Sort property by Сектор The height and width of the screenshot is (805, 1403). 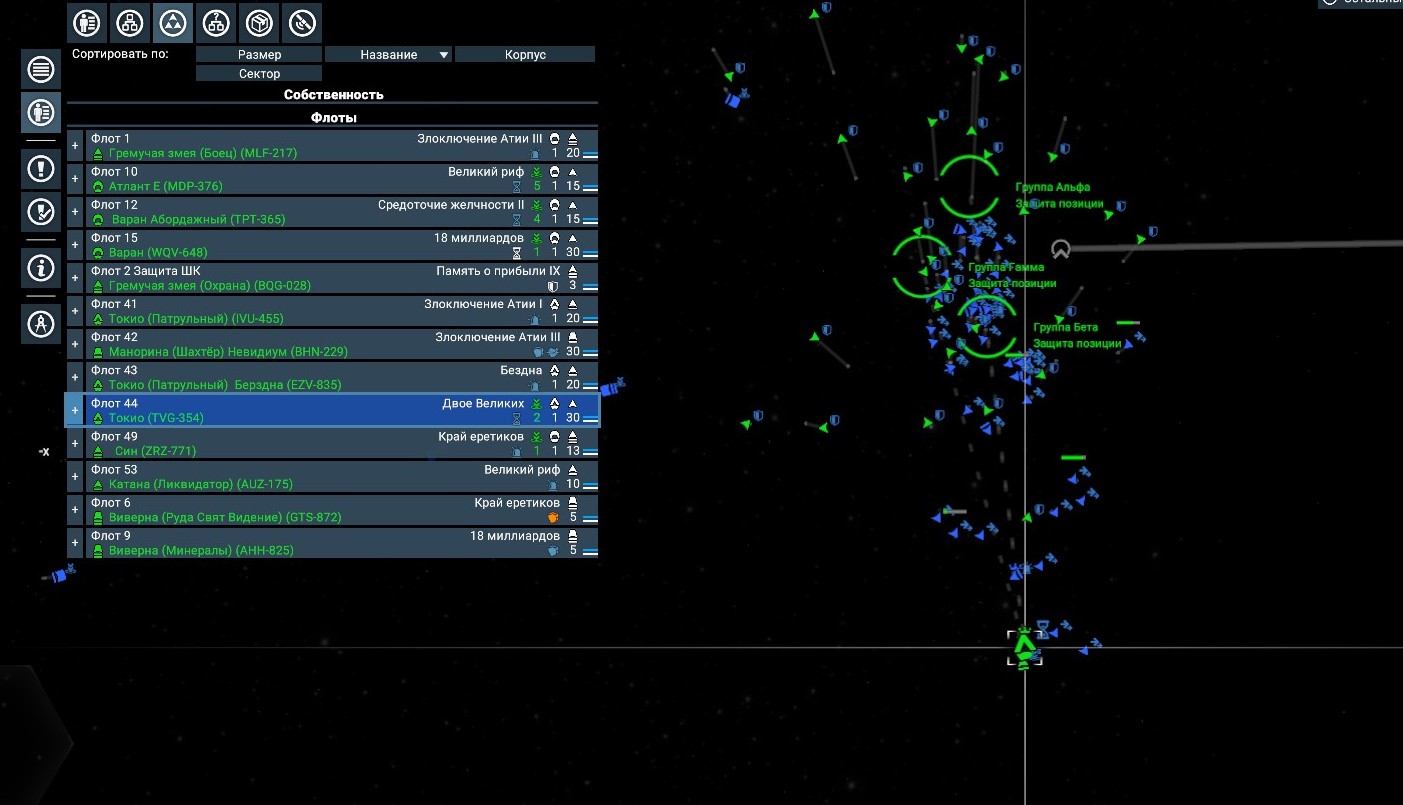tap(259, 73)
